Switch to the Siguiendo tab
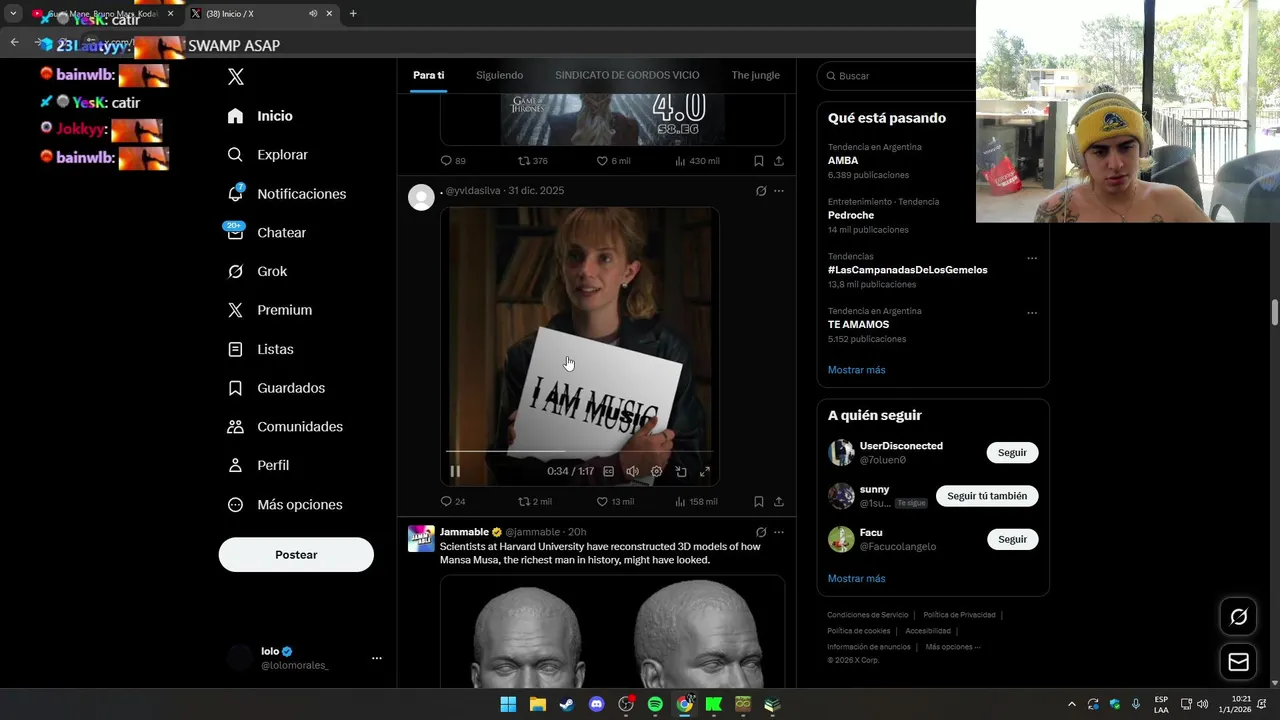 (499, 75)
